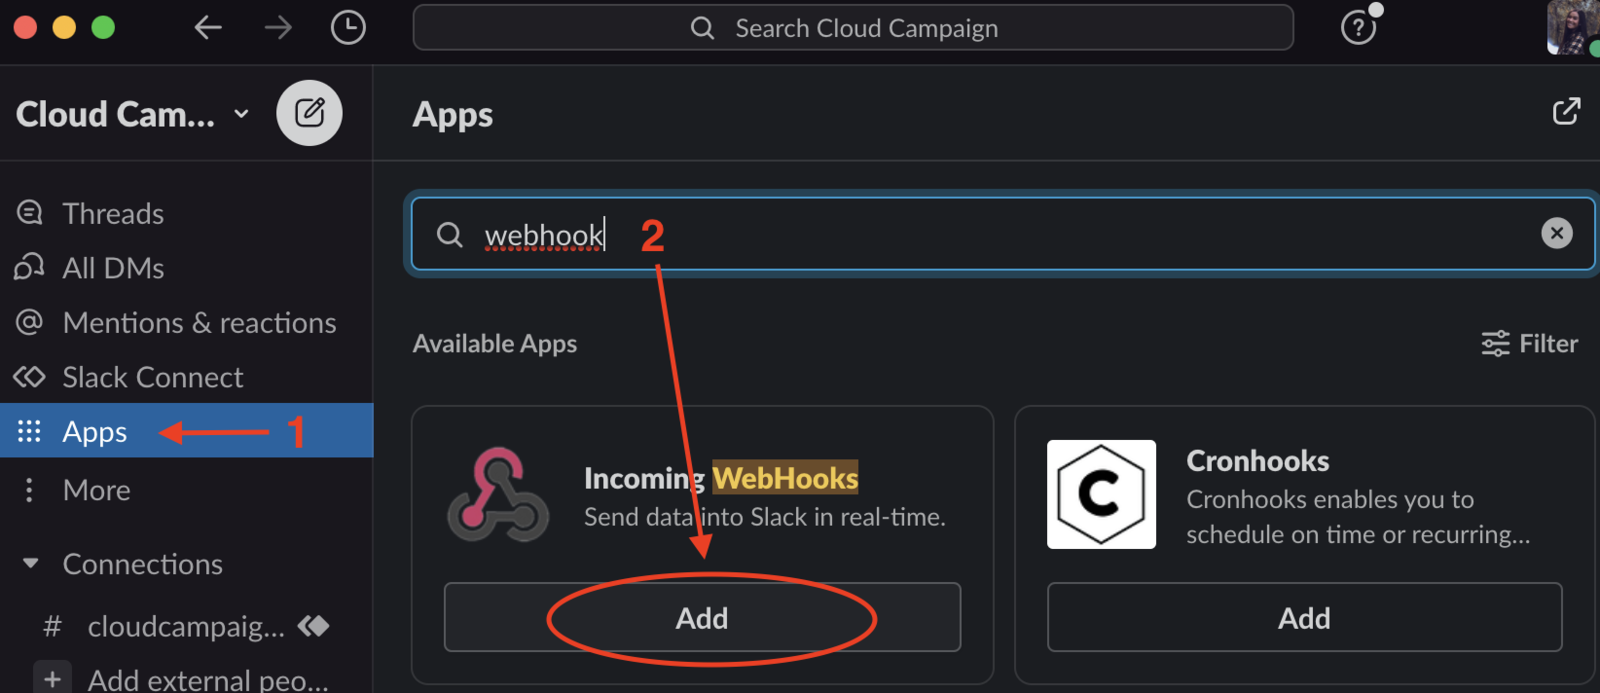The height and width of the screenshot is (693, 1600).
Task: Go back using the left arrow
Action: coord(208,28)
